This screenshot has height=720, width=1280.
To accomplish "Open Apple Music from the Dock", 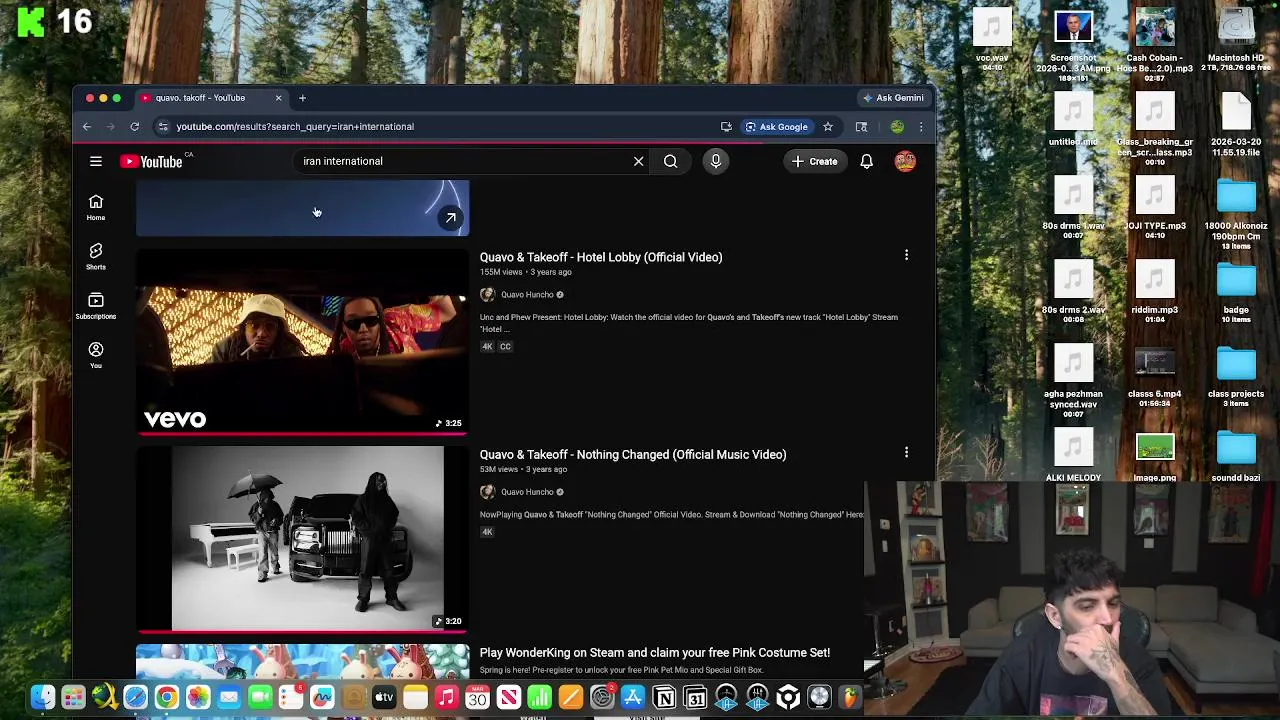I will click(446, 697).
